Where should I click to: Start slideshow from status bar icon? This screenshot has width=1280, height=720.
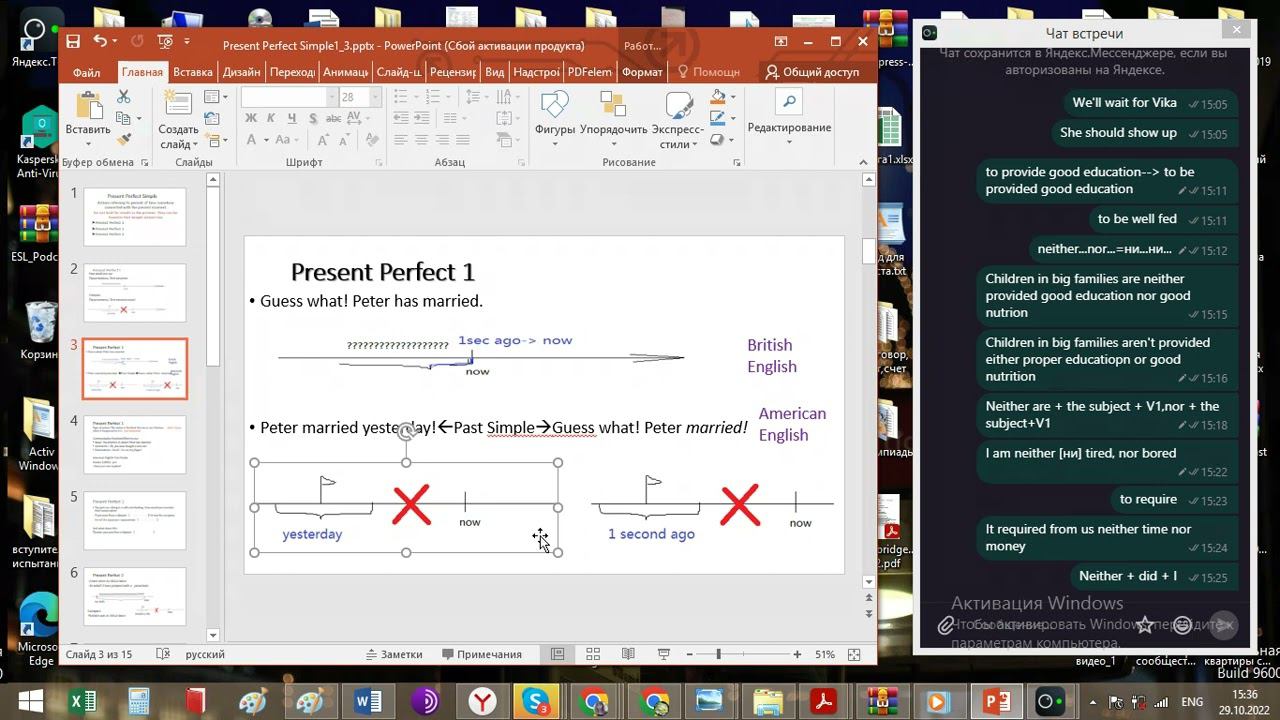pyautogui.click(x=663, y=654)
